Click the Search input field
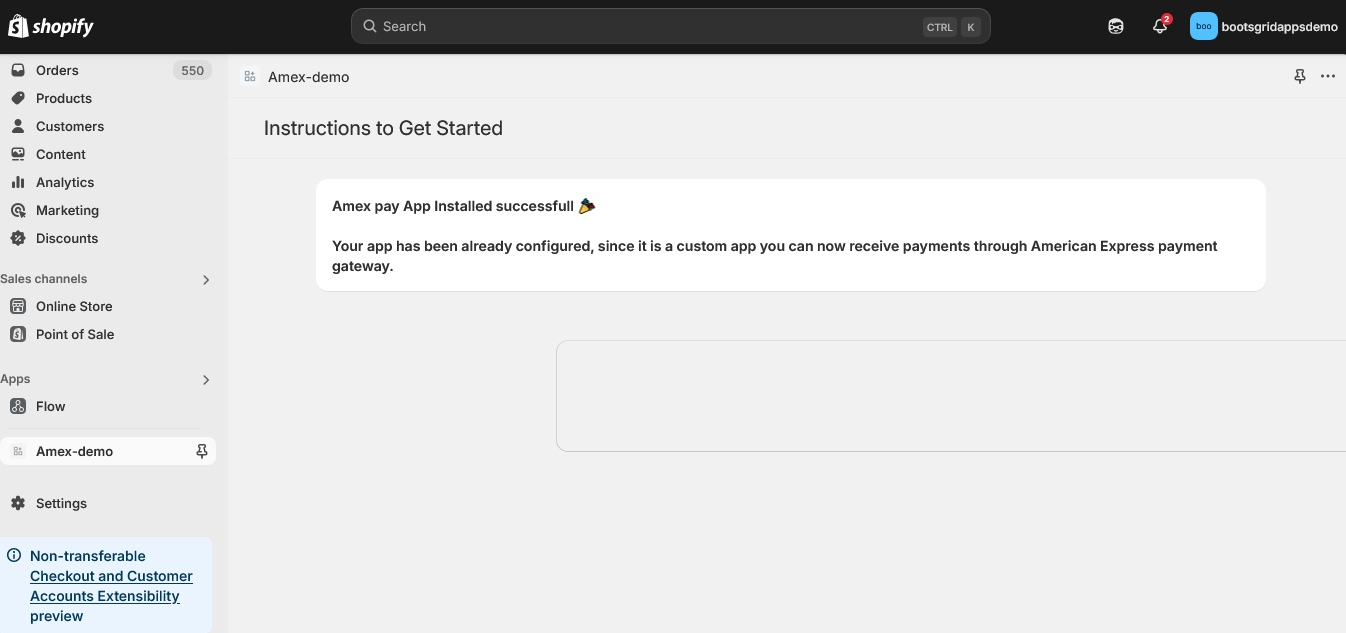The width and height of the screenshot is (1346, 633). 670,27
